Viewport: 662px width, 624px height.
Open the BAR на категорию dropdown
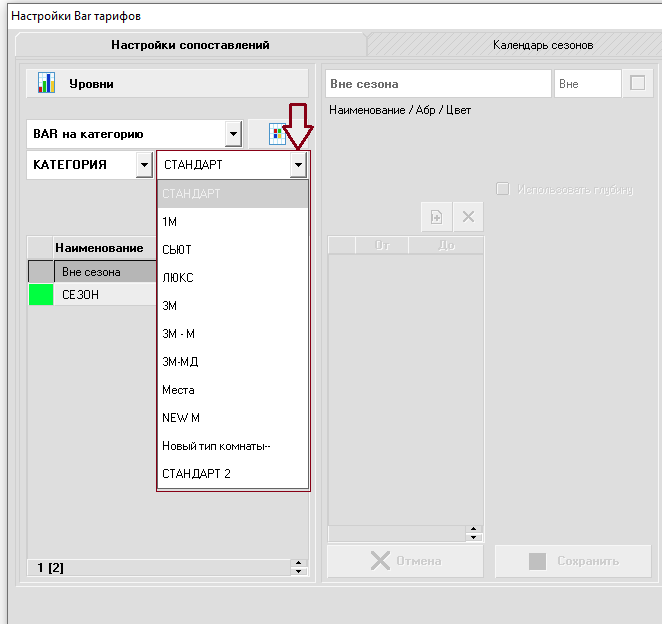(x=233, y=133)
